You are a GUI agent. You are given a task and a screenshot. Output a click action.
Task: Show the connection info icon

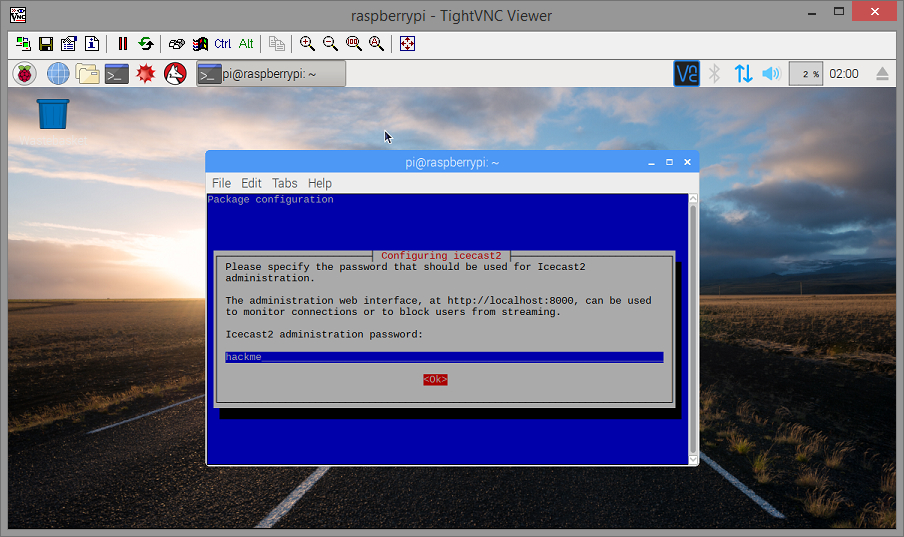92,44
